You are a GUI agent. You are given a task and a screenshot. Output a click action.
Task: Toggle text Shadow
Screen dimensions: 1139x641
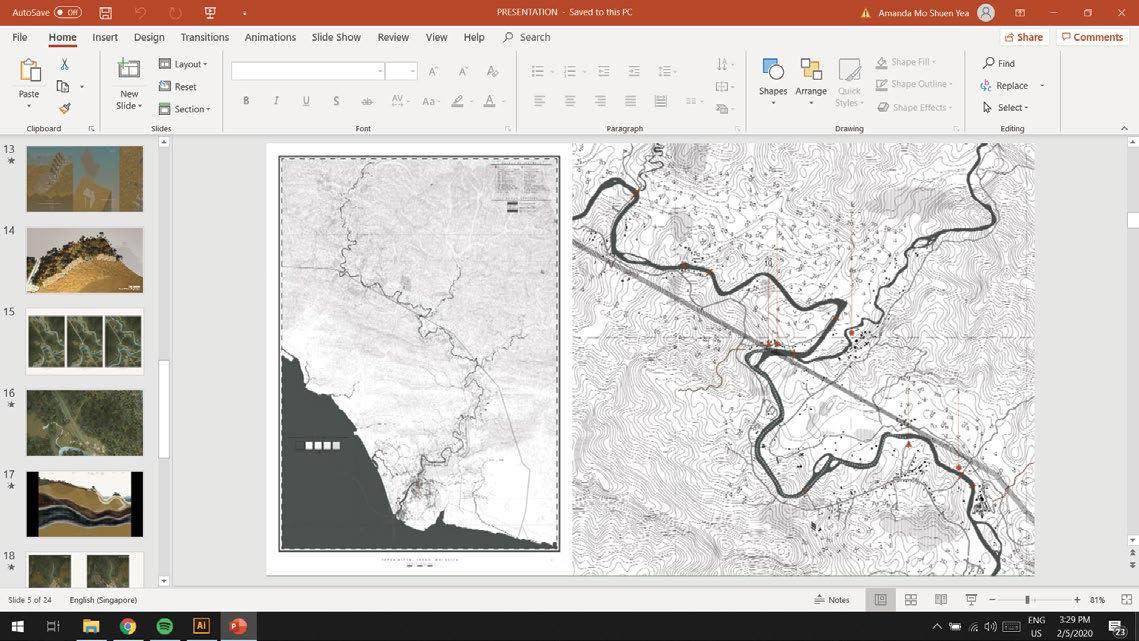[x=336, y=101]
